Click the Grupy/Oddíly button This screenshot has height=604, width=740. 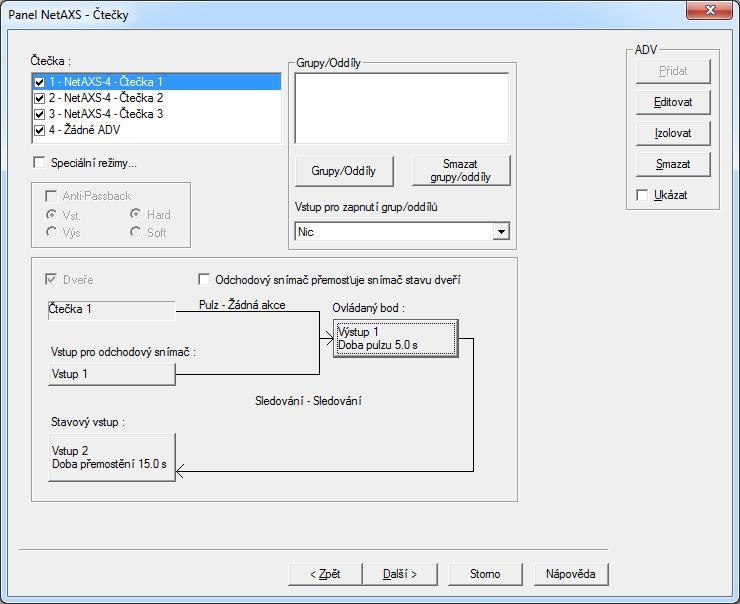344,171
